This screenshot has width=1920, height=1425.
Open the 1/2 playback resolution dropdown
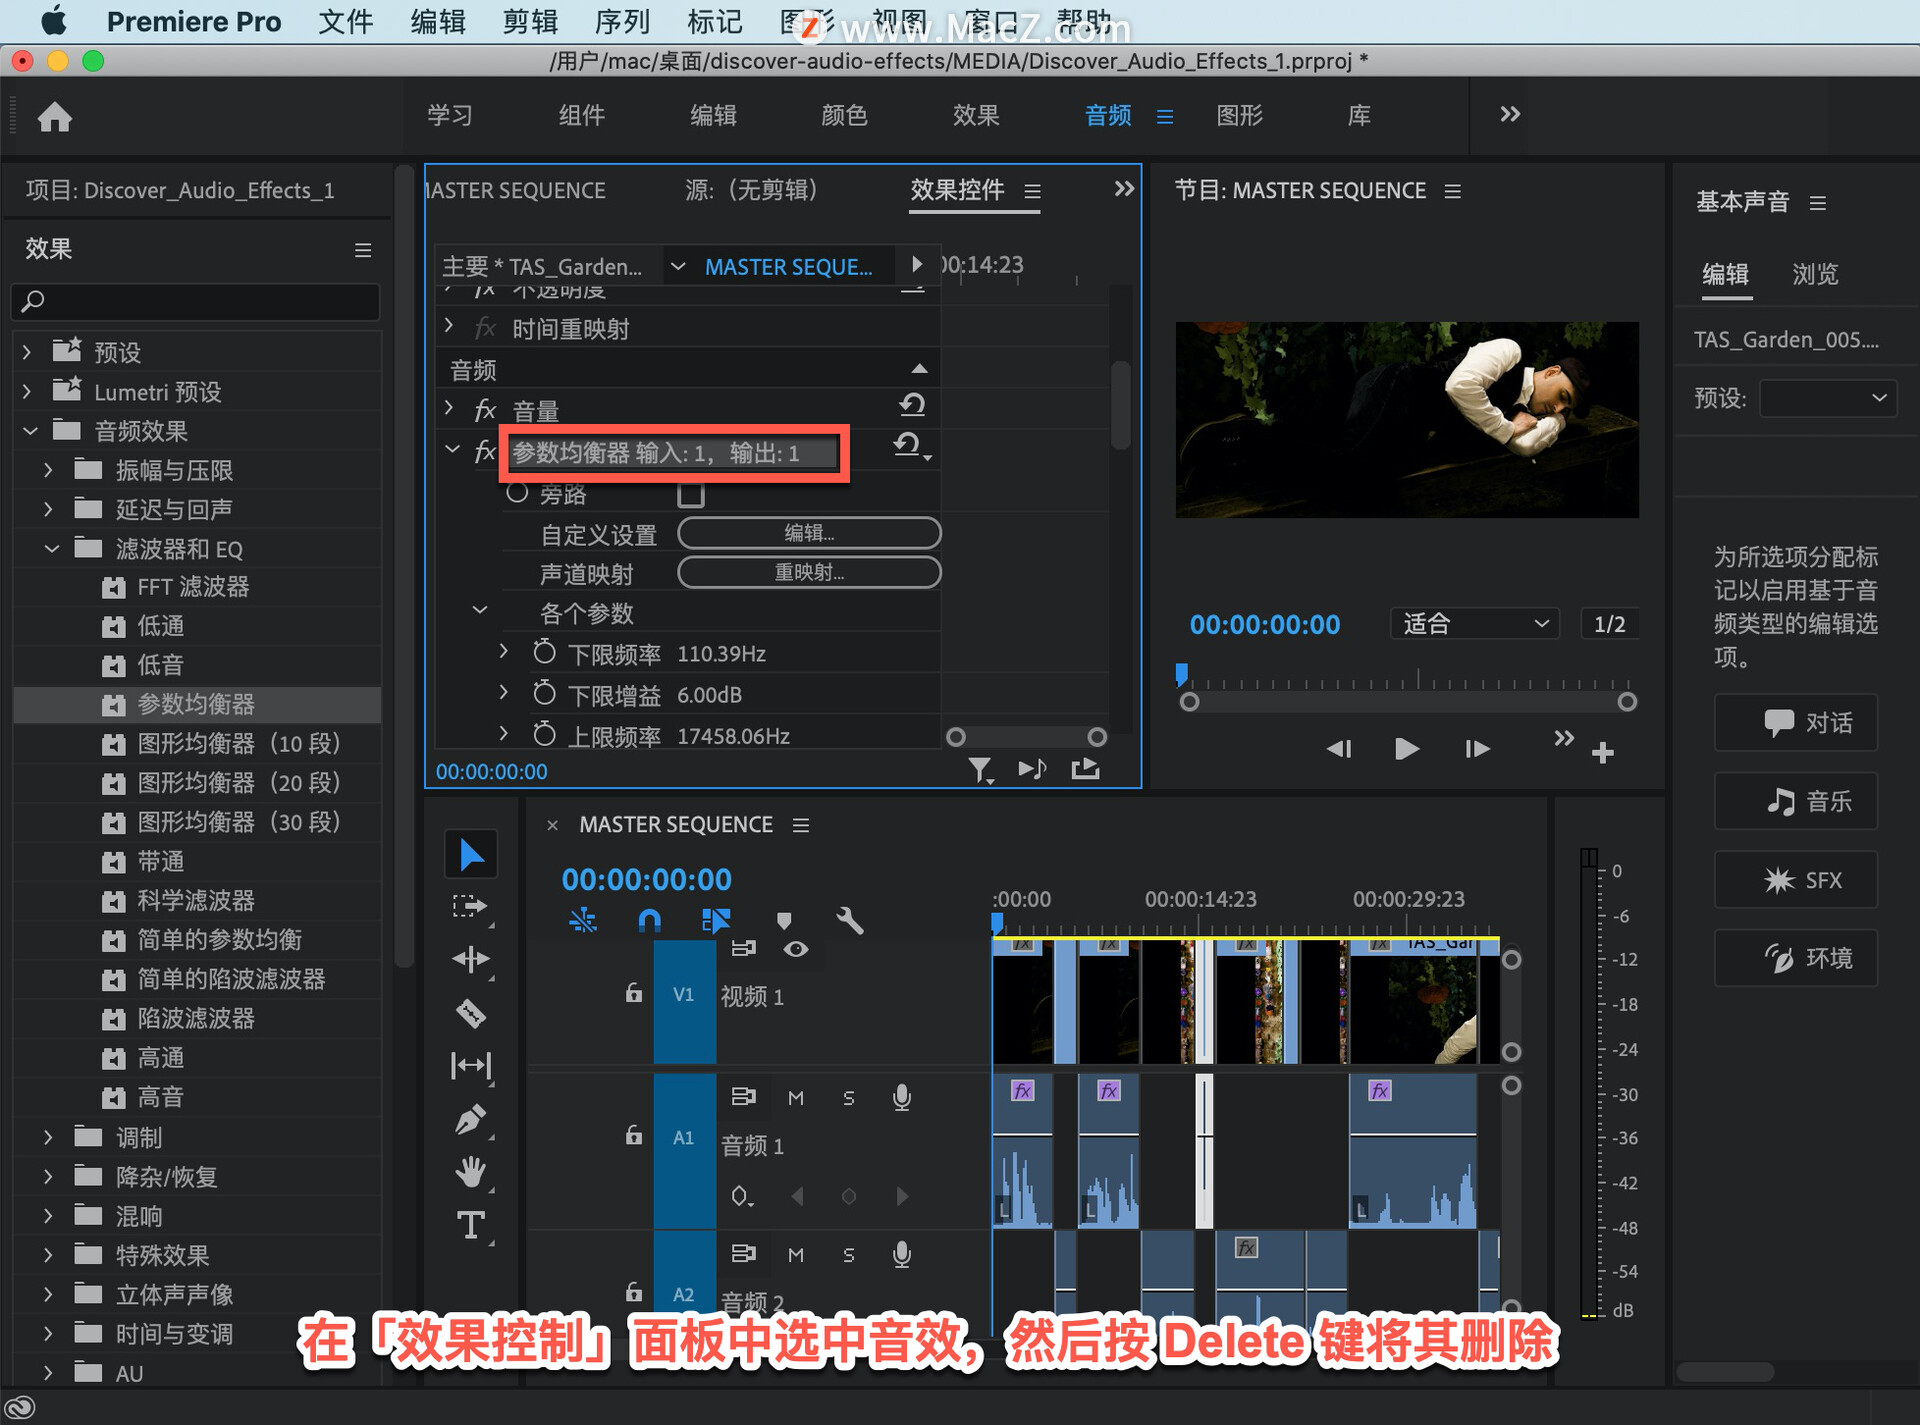[1609, 624]
